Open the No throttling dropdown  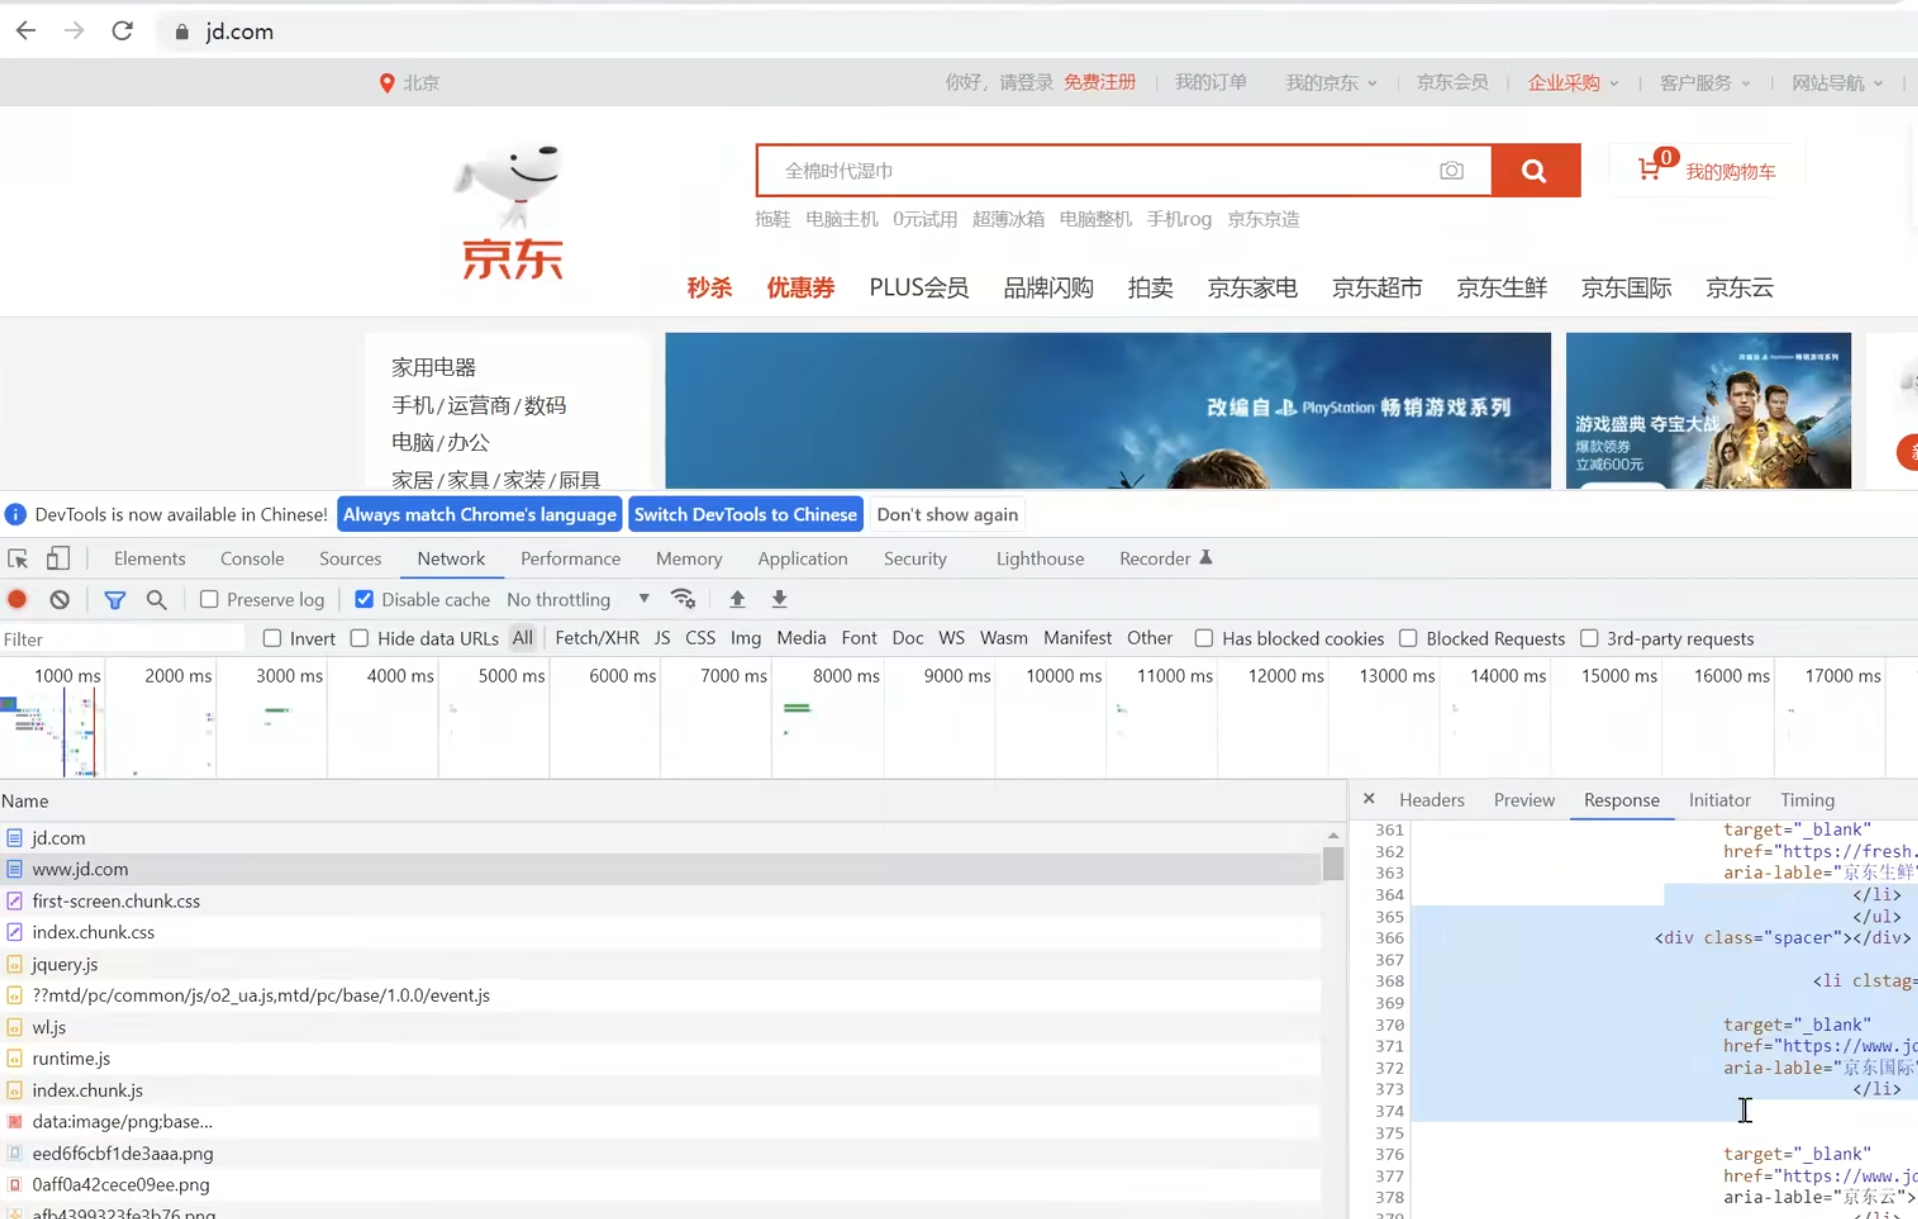[577, 599]
